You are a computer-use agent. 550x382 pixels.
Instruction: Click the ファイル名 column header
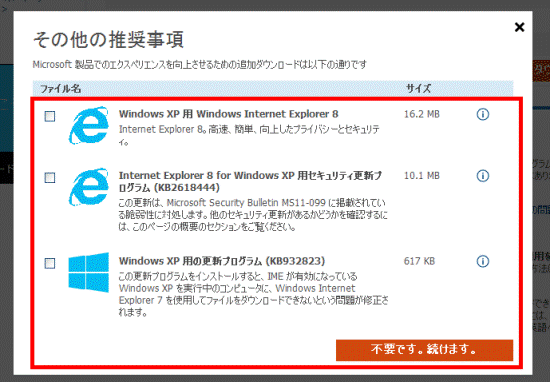(x=60, y=89)
